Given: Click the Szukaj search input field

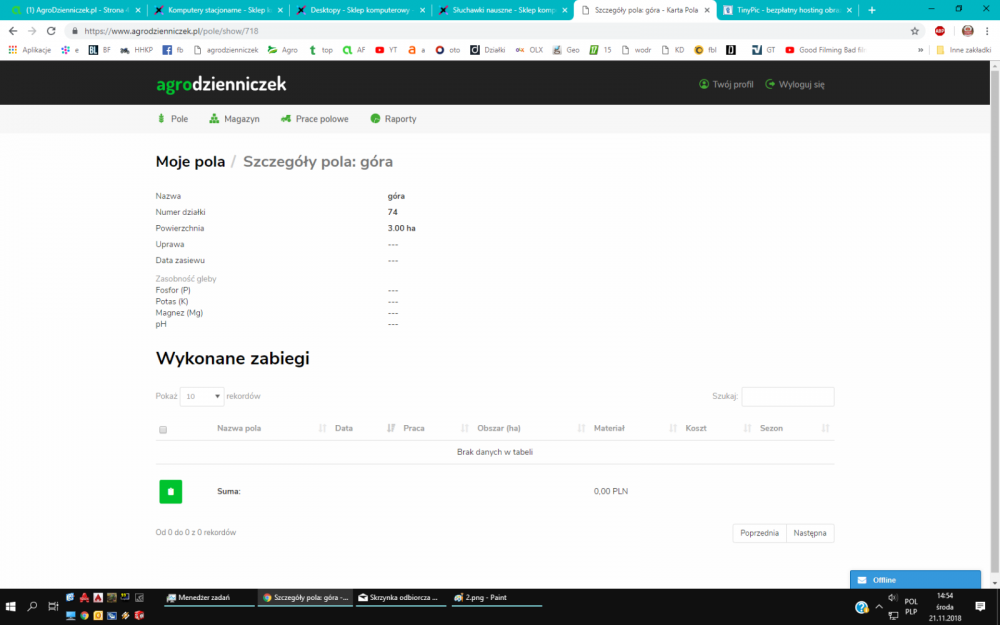Looking at the screenshot, I should [x=787, y=397].
